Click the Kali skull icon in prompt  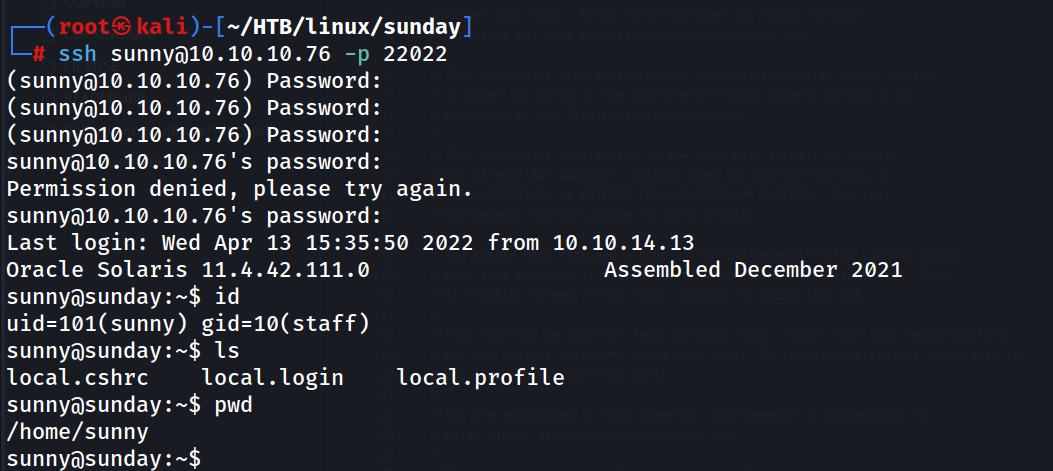pyautogui.click(x=124, y=28)
